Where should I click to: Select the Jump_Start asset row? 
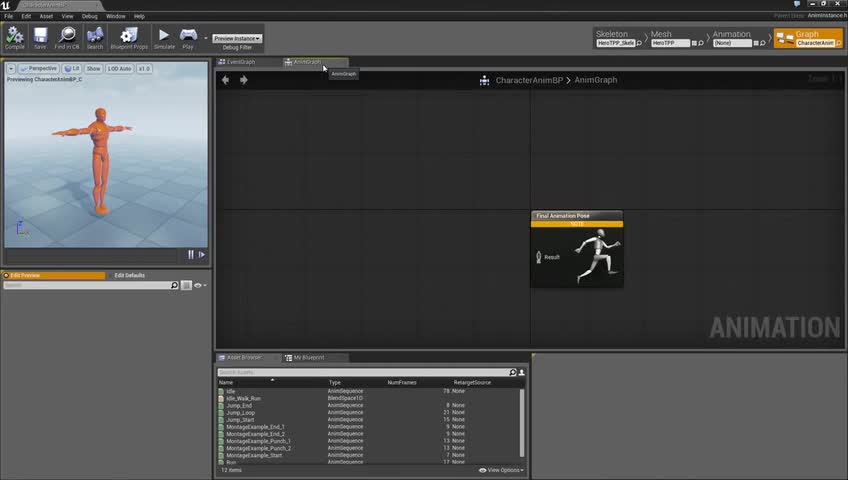[368, 419]
